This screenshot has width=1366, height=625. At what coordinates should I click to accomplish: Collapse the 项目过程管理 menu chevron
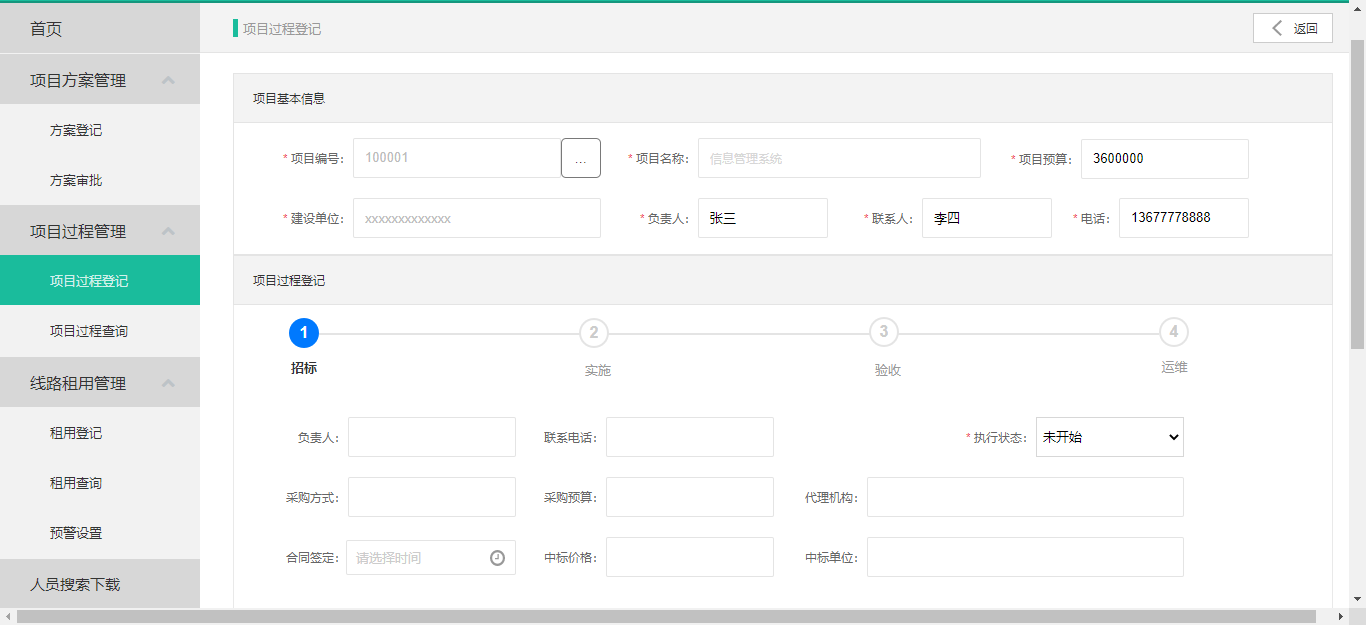click(x=168, y=231)
